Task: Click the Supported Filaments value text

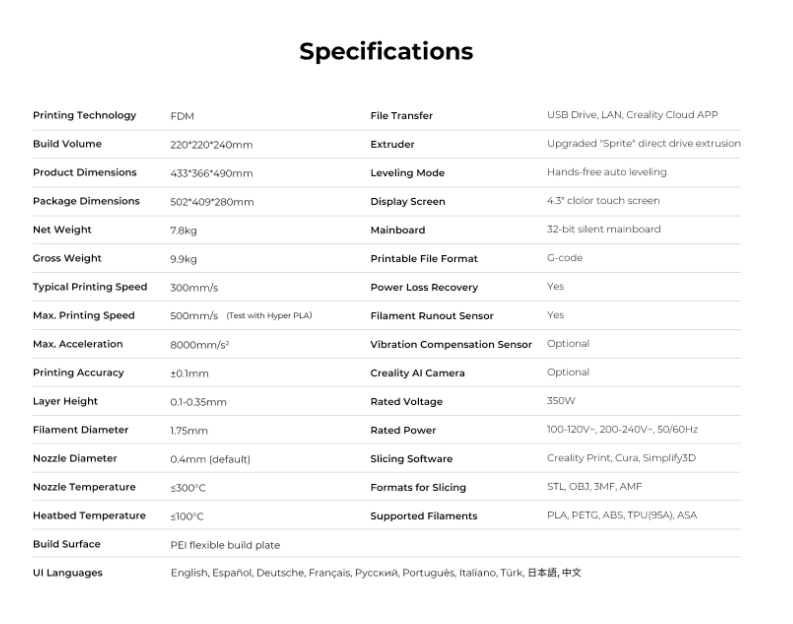Action: click(x=622, y=516)
